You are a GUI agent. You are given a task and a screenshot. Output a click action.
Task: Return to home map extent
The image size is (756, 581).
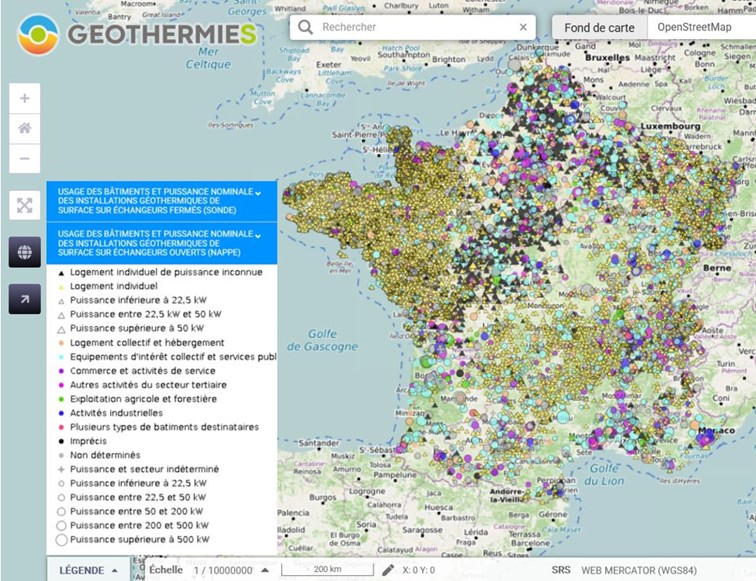click(25, 128)
